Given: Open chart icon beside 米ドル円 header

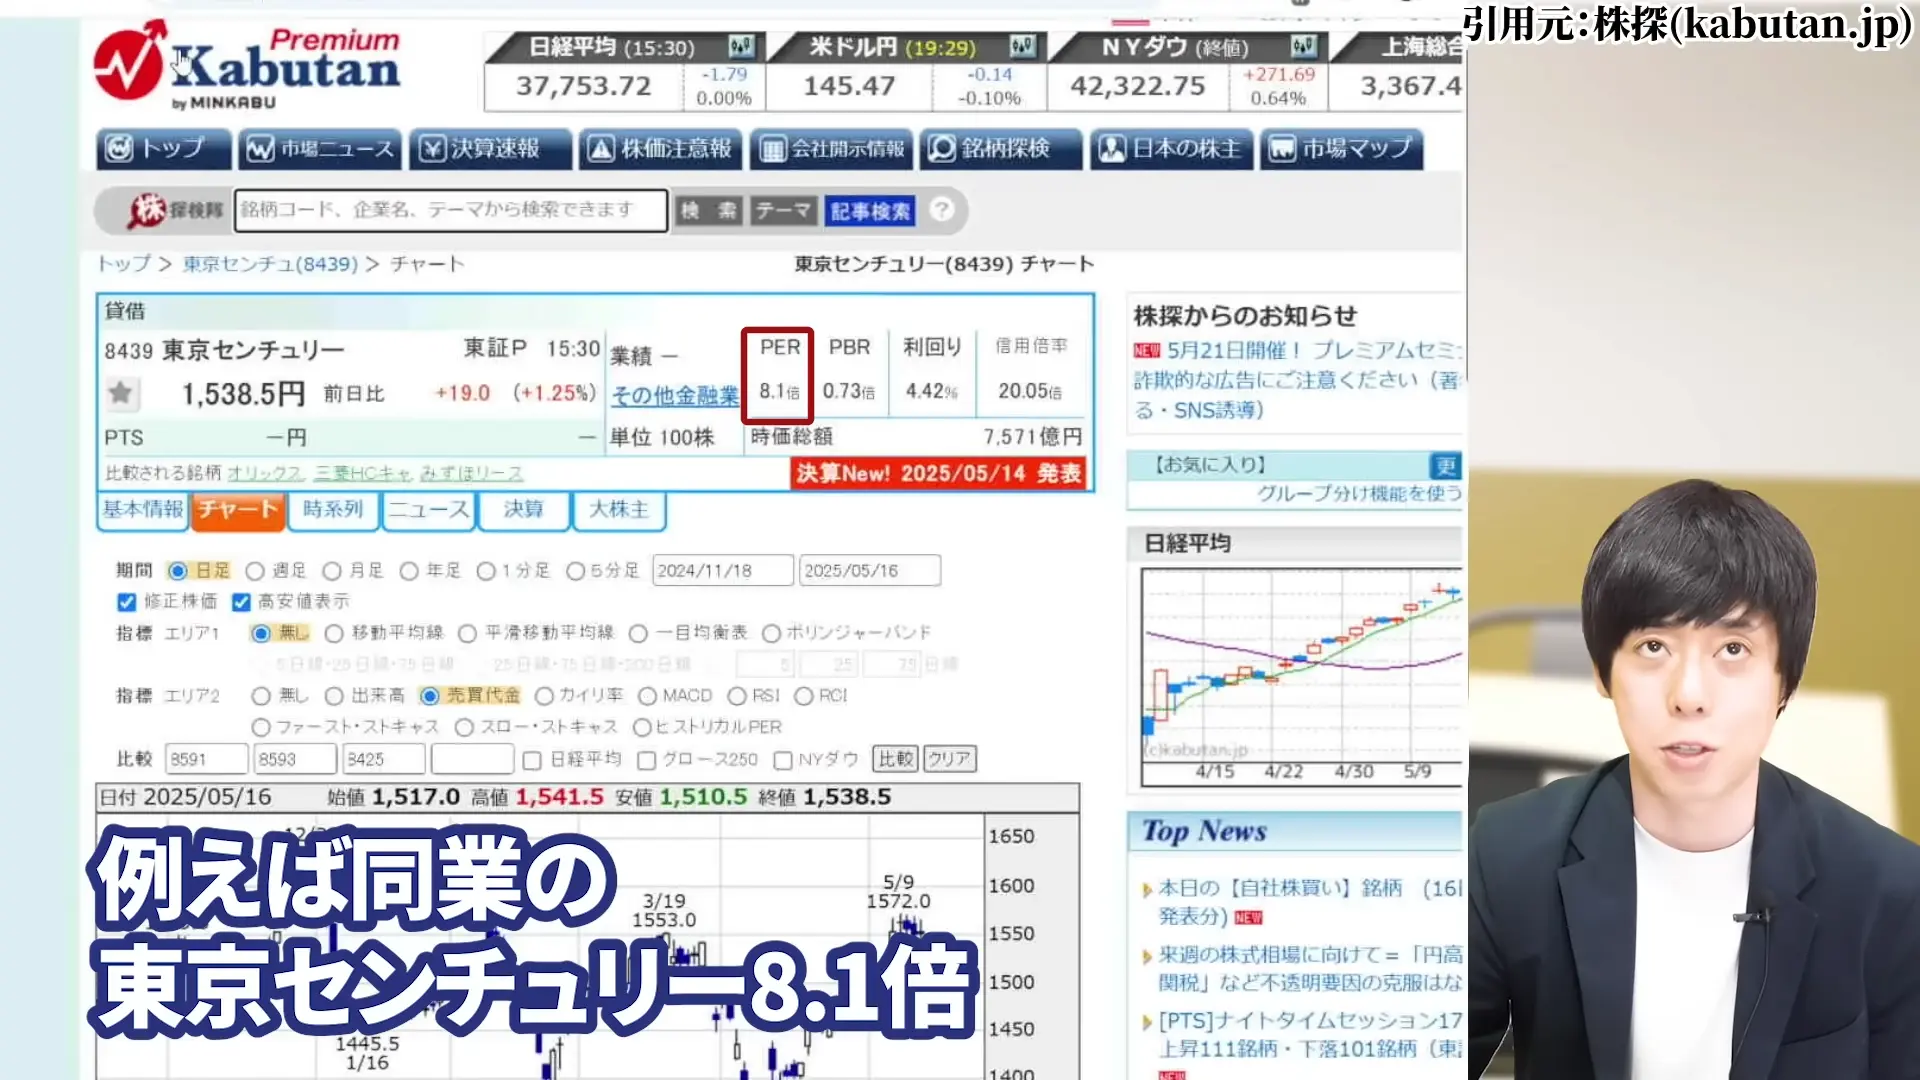Looking at the screenshot, I should point(1022,46).
